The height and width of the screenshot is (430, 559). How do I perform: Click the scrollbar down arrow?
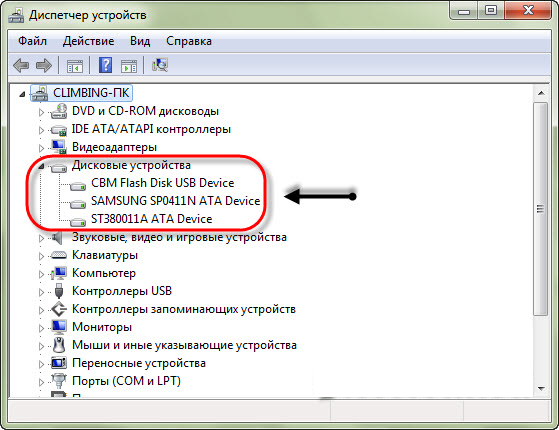(541, 389)
